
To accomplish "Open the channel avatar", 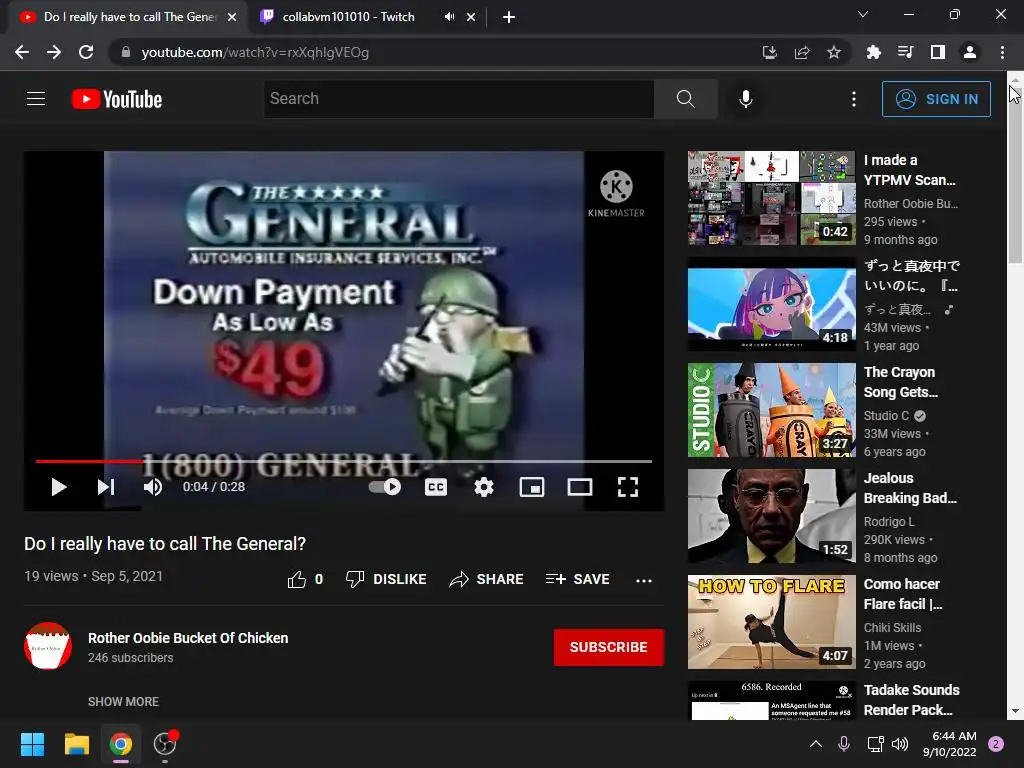I will 48,646.
